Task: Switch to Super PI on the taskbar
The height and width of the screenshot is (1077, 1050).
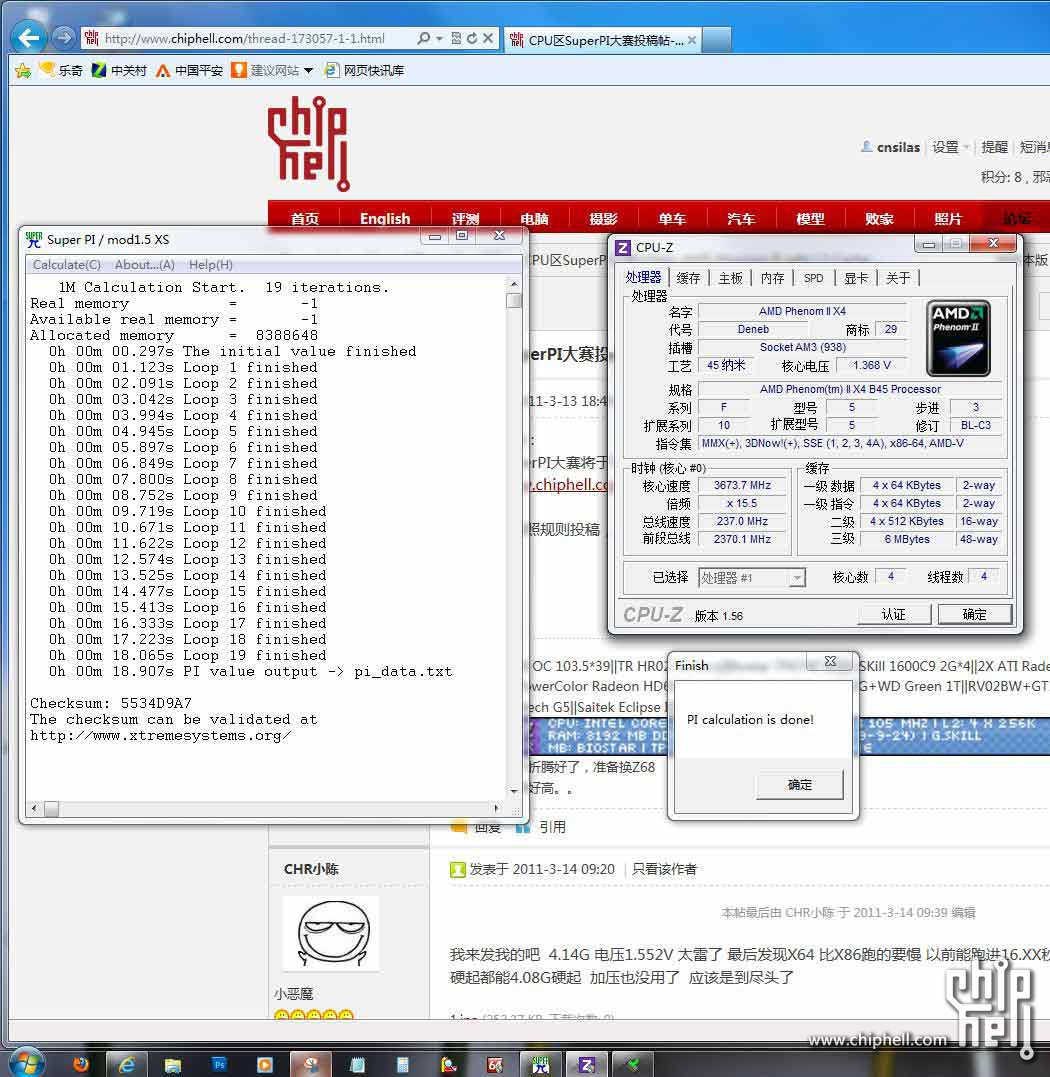Action: point(540,1064)
